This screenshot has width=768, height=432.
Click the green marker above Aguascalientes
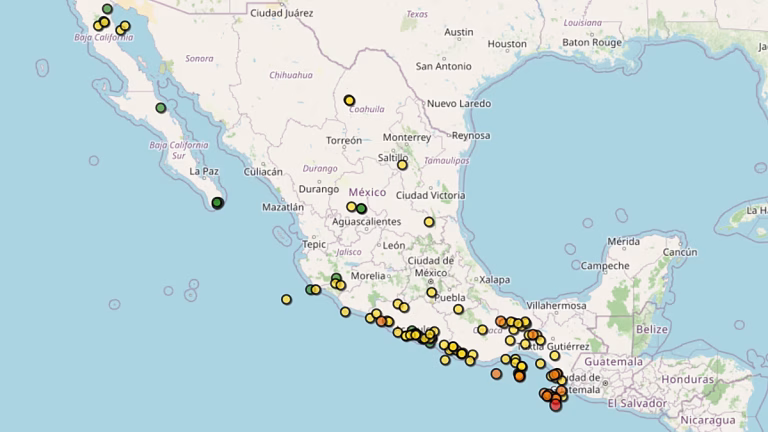(x=361, y=209)
